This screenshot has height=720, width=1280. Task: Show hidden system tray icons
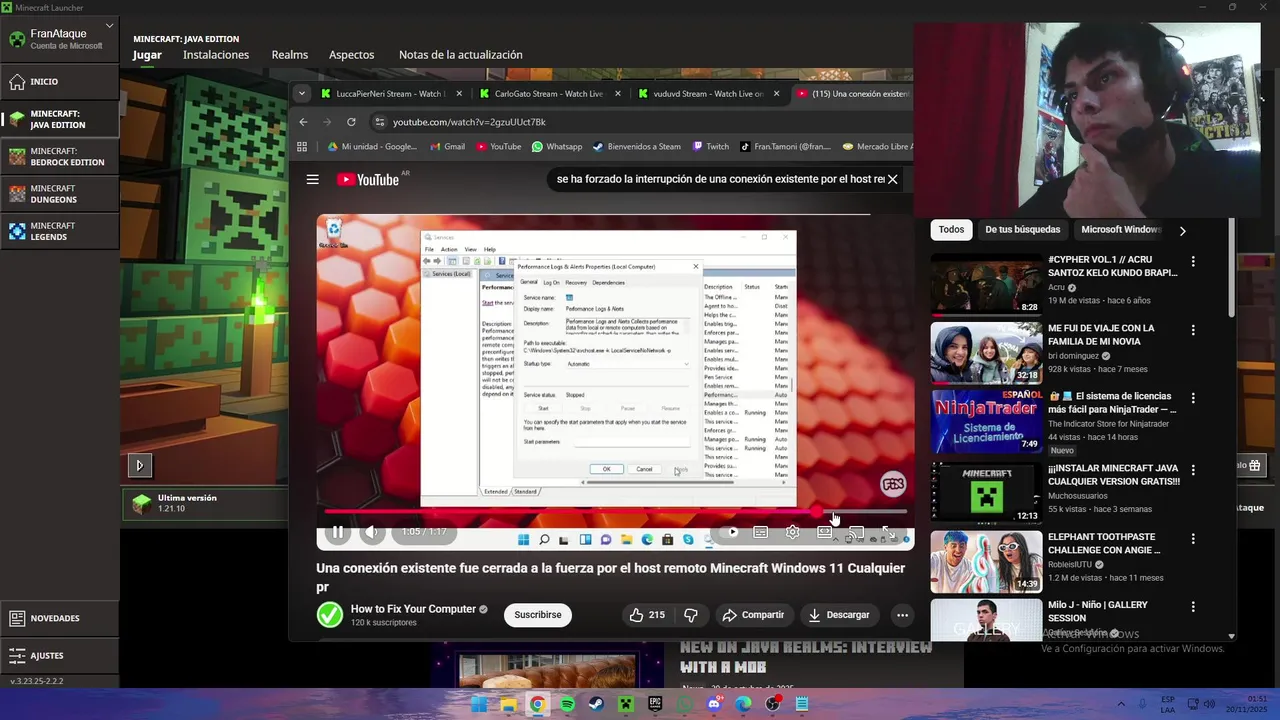[1120, 704]
